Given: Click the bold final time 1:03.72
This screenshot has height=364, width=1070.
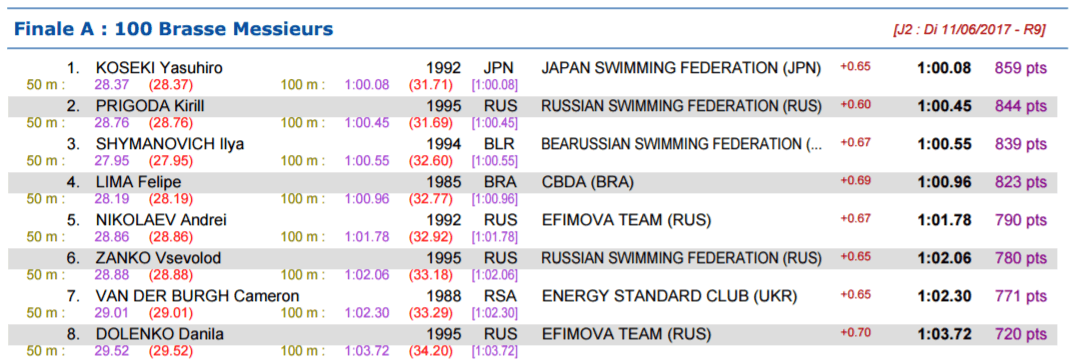Looking at the screenshot, I should [944, 335].
